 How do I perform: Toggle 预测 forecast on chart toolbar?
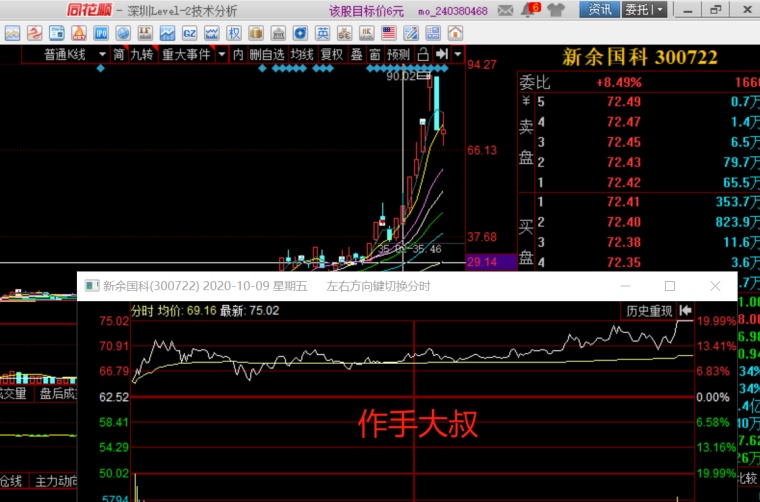tap(398, 54)
